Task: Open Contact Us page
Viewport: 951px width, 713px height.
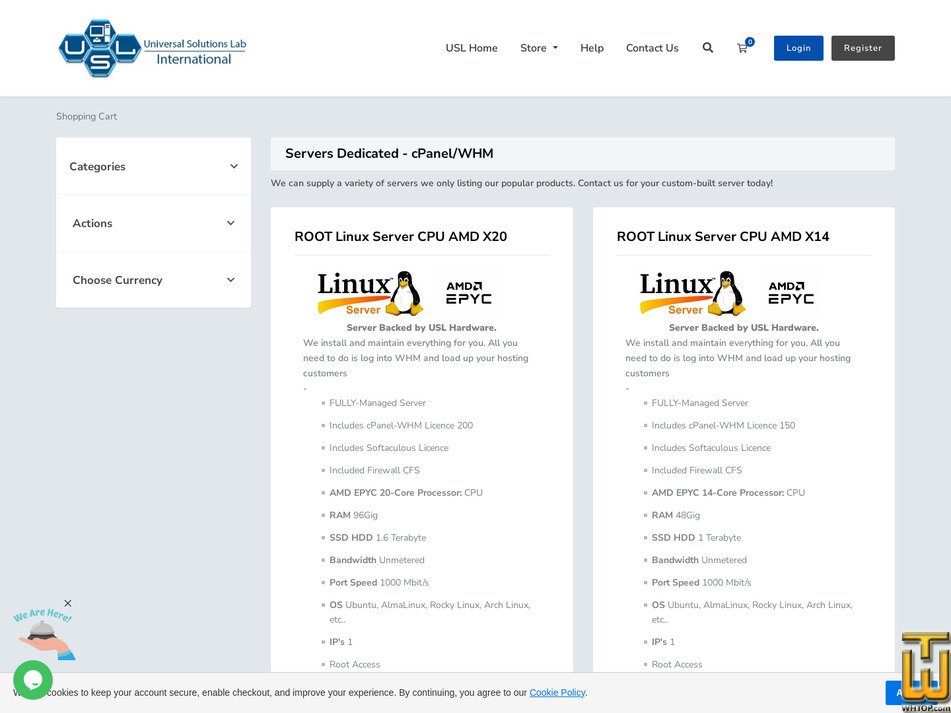Action: coord(652,48)
